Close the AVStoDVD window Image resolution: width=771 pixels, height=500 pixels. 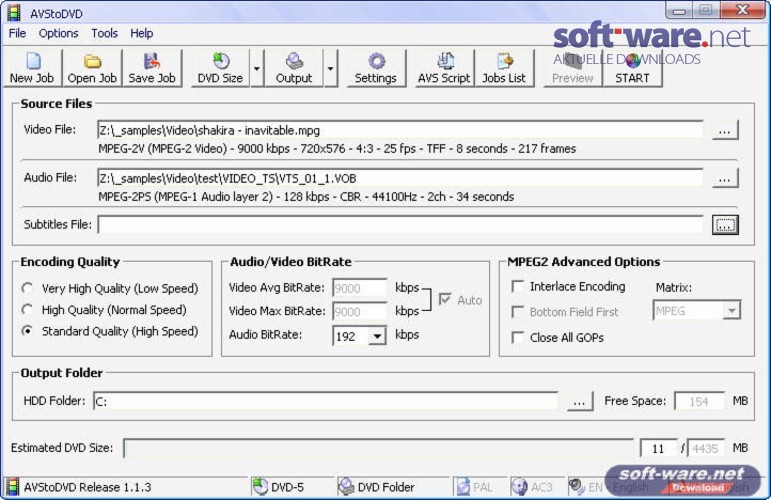click(742, 10)
